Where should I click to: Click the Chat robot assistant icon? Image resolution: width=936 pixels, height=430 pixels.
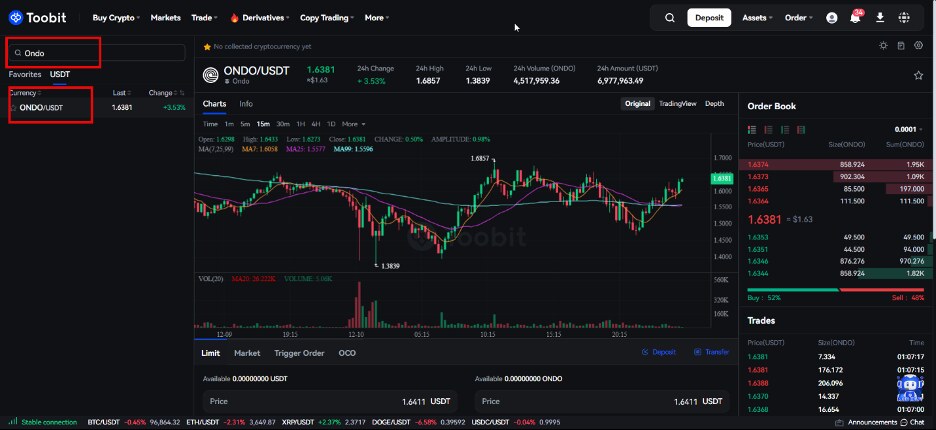[910, 389]
